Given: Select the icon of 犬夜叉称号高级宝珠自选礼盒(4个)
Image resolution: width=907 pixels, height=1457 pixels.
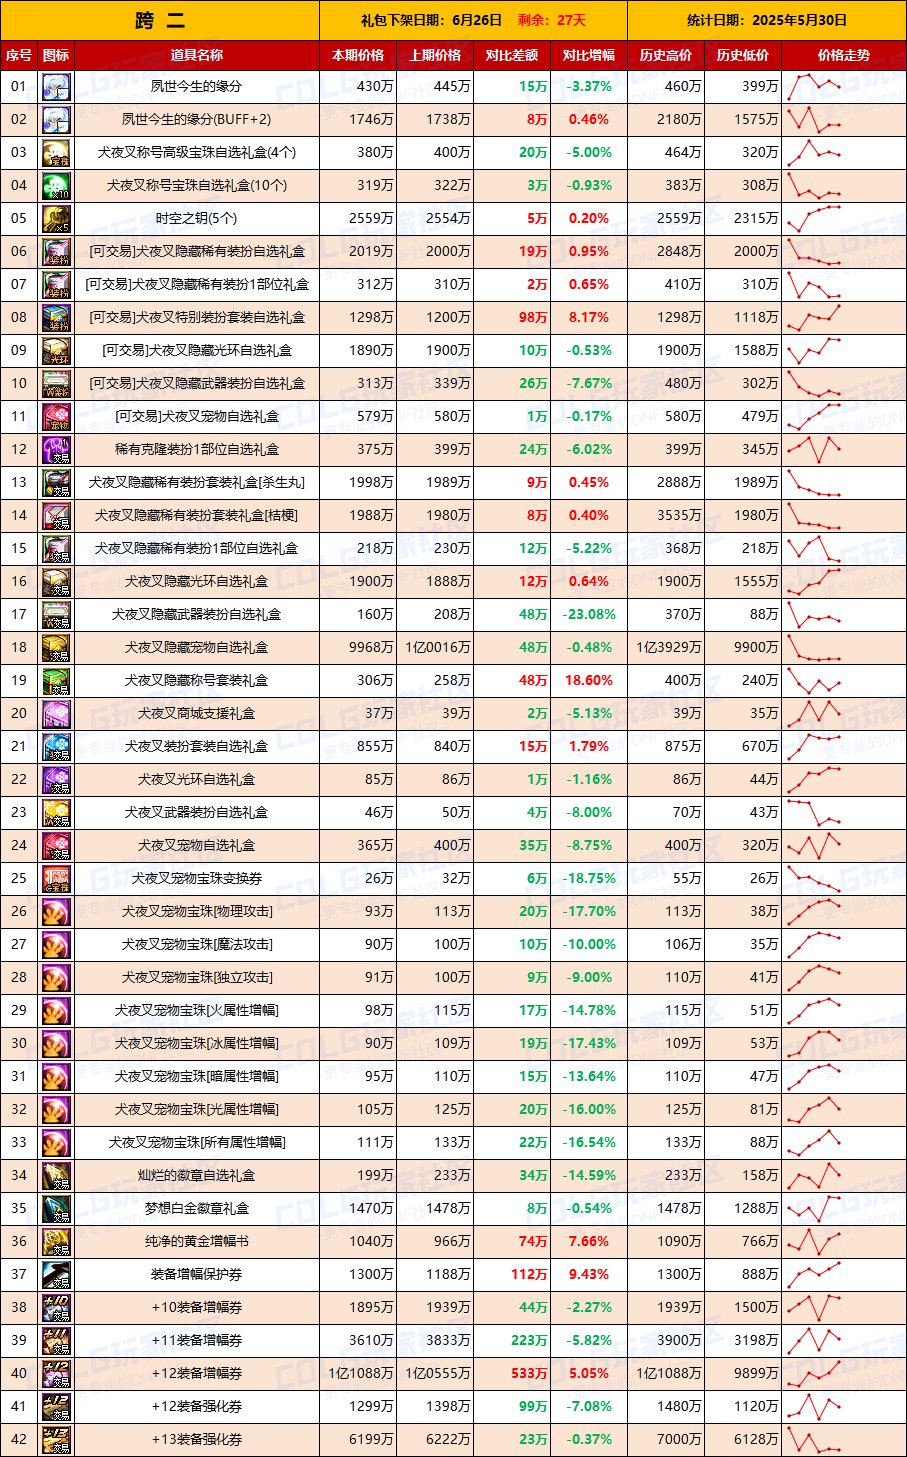Looking at the screenshot, I should (56, 153).
